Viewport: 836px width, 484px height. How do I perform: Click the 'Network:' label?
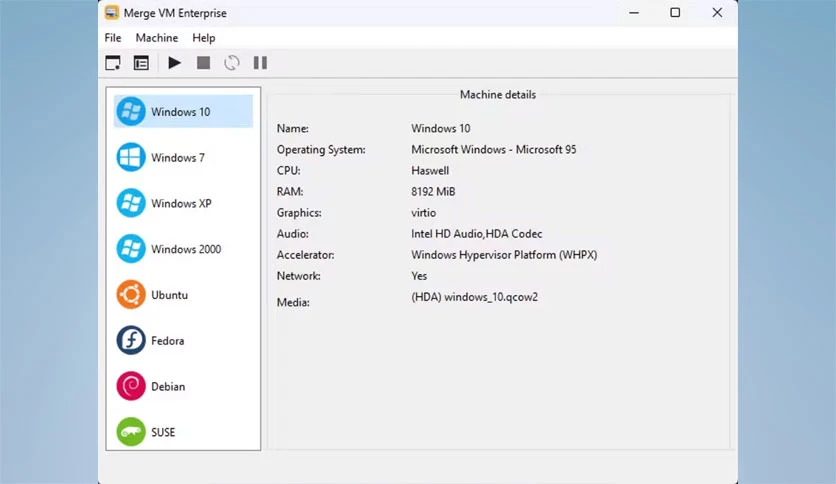coord(299,276)
